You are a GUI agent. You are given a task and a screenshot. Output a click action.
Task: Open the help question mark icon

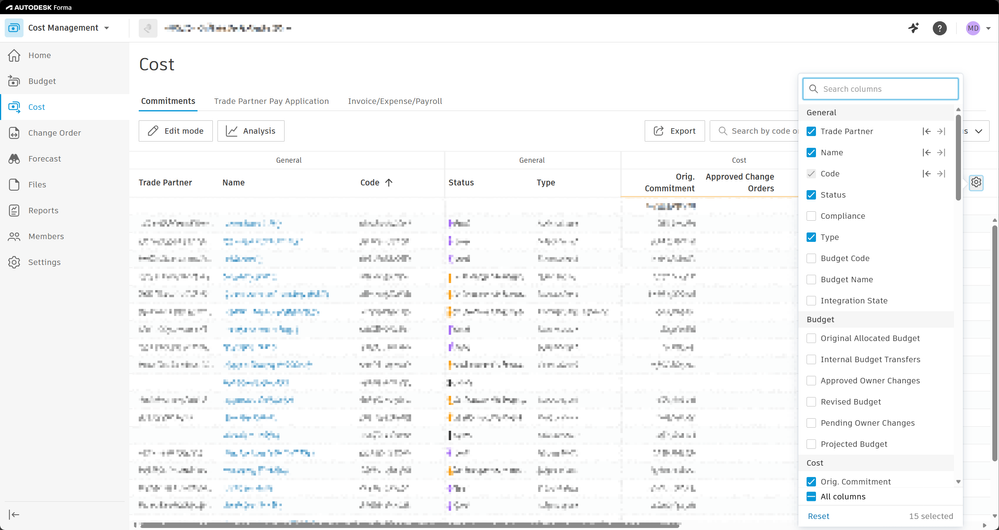[x=940, y=28]
